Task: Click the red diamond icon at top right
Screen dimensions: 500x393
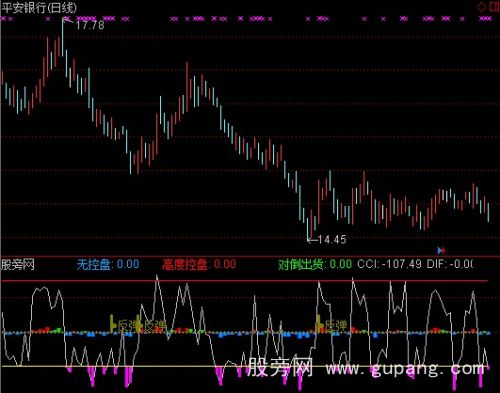Action: (x=481, y=7)
